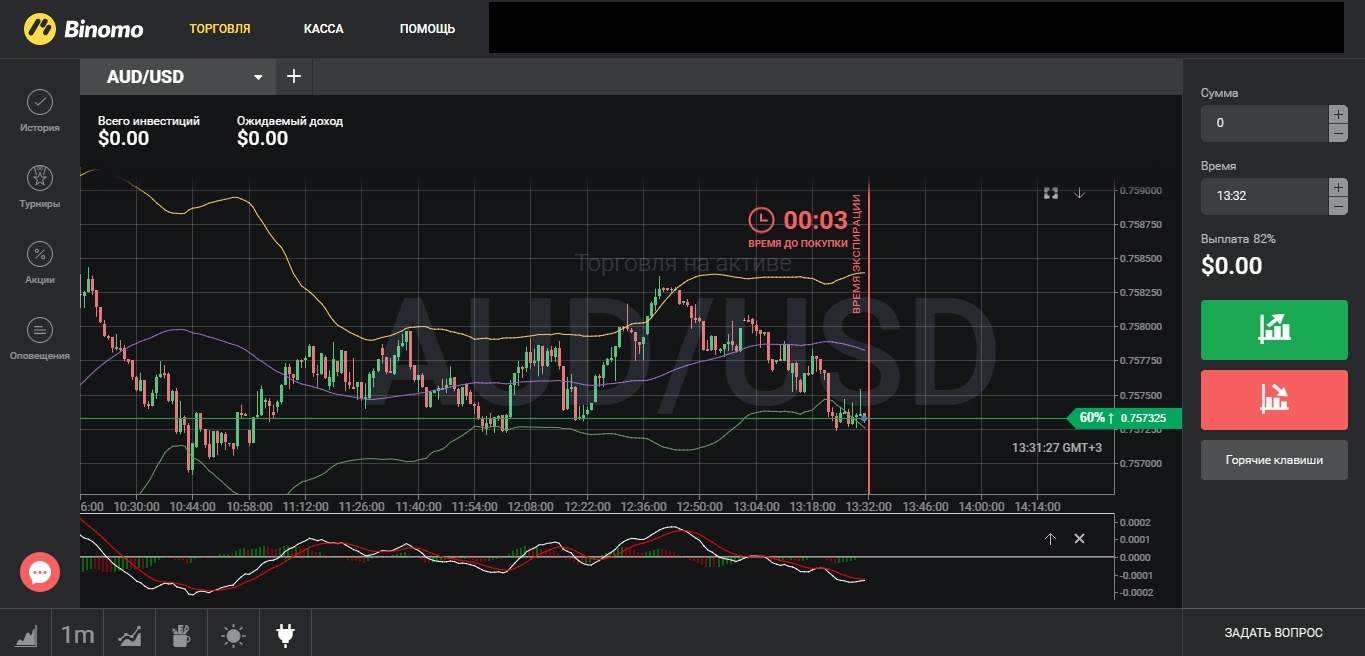The height and width of the screenshot is (656, 1365).
Task: Place an up trade with green button
Action: pos(1274,329)
